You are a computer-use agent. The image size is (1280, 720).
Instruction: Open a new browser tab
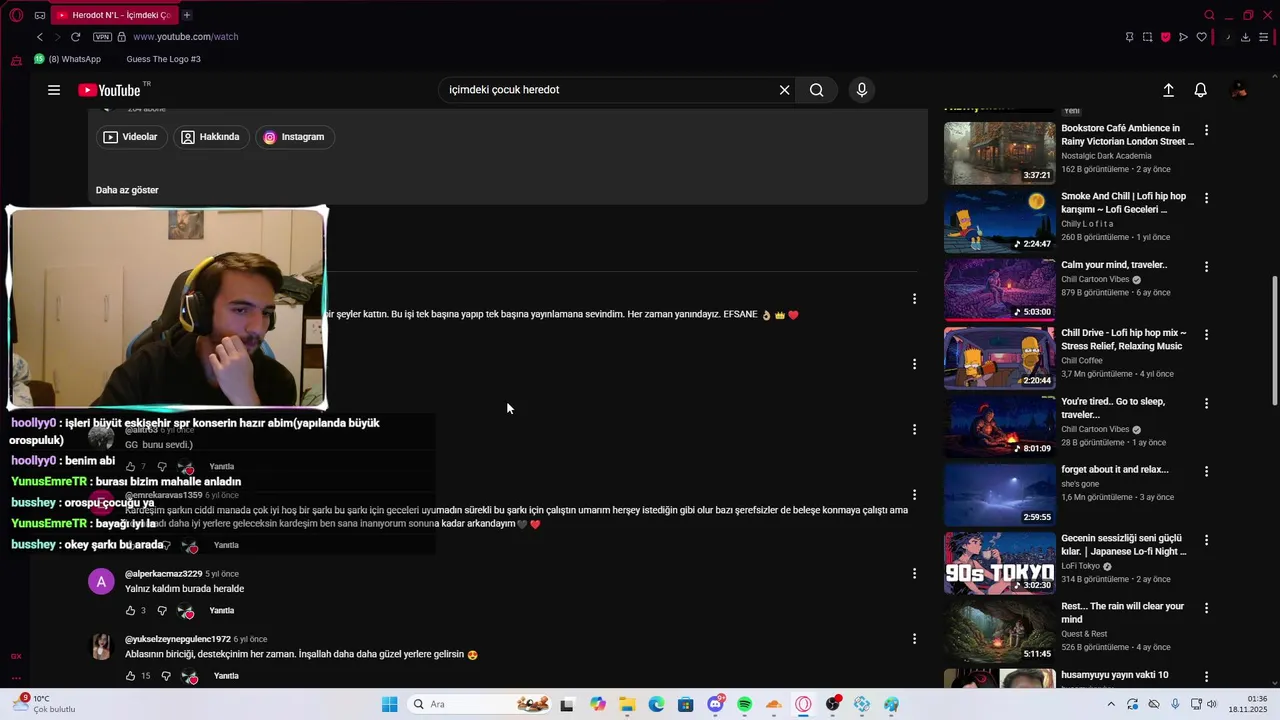click(187, 15)
